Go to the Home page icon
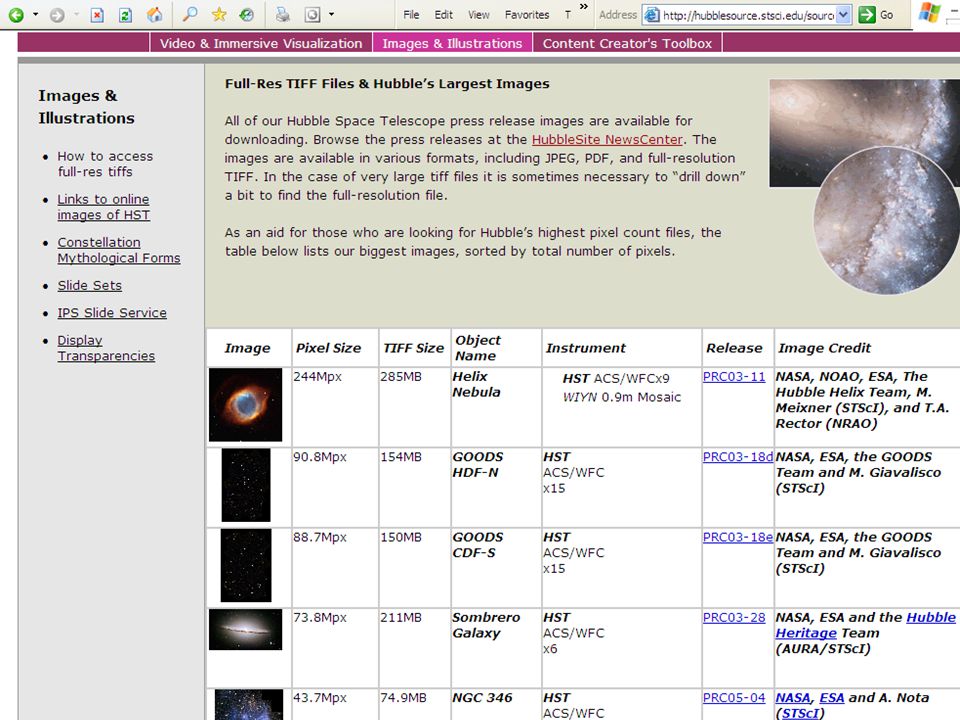This screenshot has height=720, width=960. pos(155,15)
